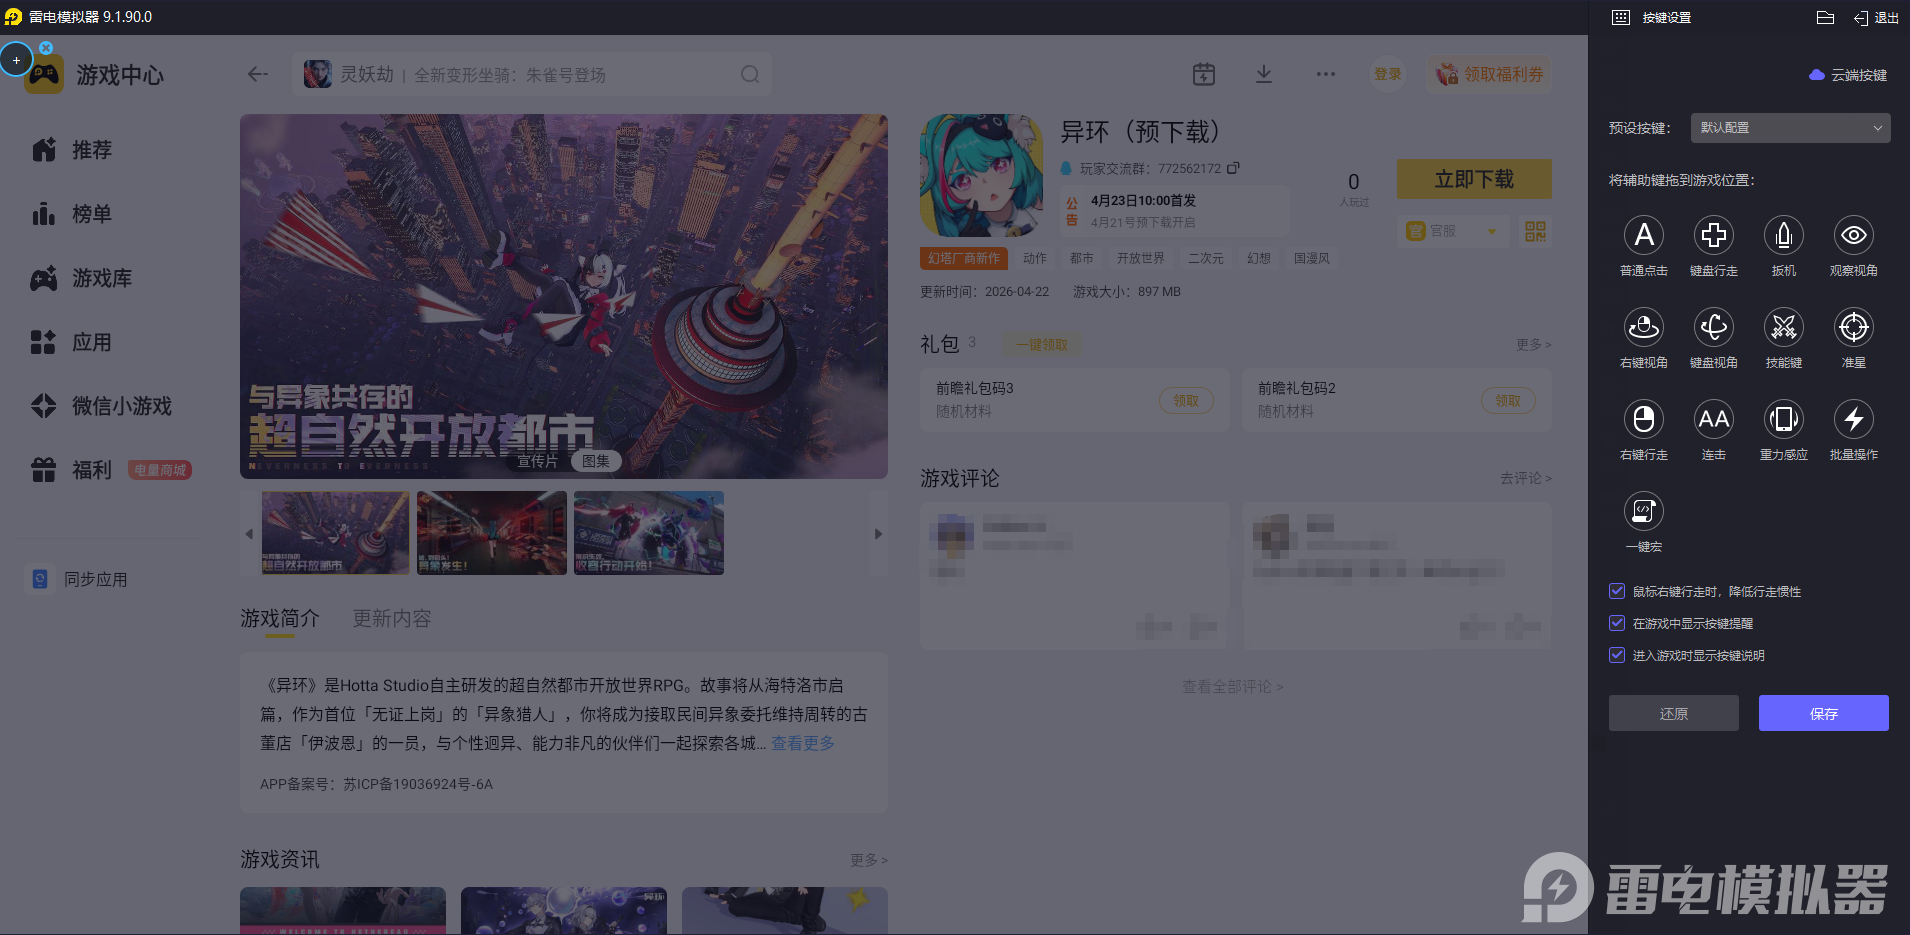Click the search magnifier icon
Screen dimensions: 1910x935
(750, 74)
